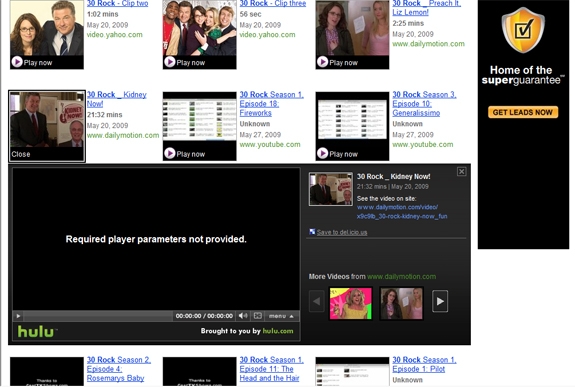Image resolution: width=575 pixels, height=387 pixels.
Task: Open Season 2 Episode 4: Rosemarys Baby link
Action: 119,369
